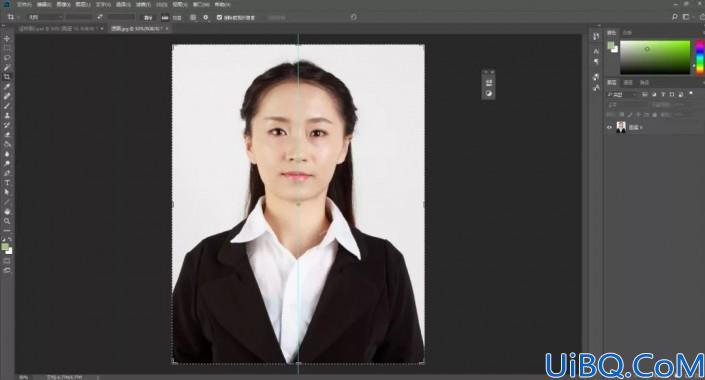Select the Pen tool
The image size is (705, 380).
pos(7,173)
